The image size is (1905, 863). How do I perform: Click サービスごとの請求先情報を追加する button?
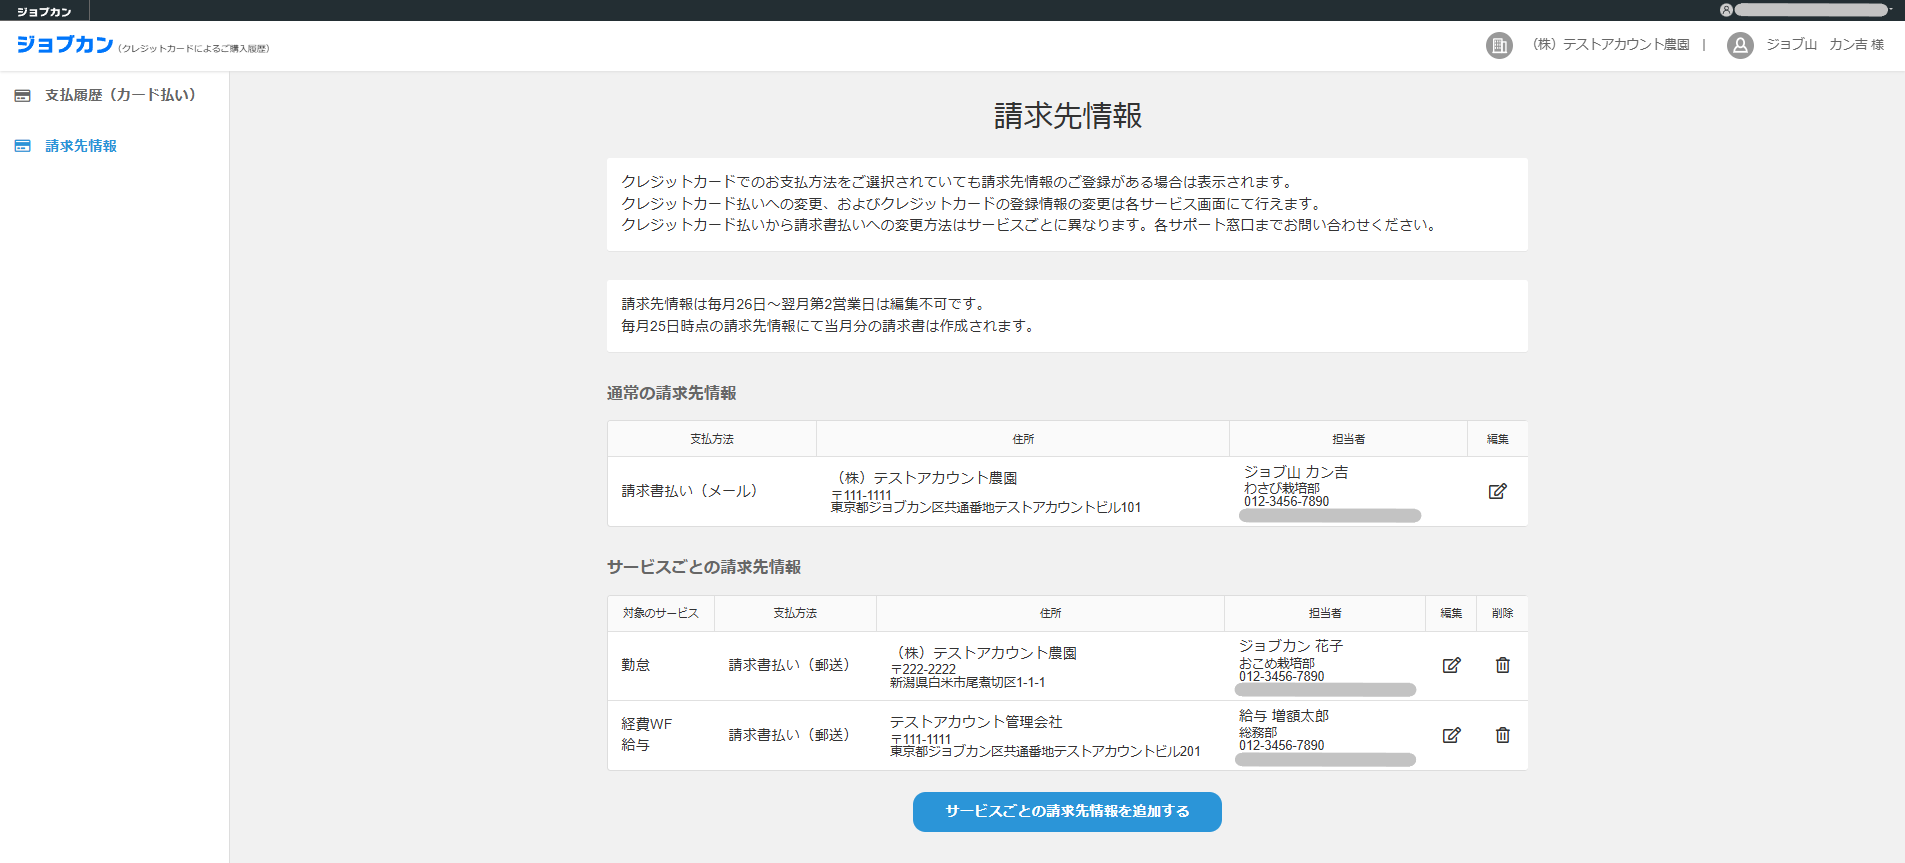[x=1067, y=811]
